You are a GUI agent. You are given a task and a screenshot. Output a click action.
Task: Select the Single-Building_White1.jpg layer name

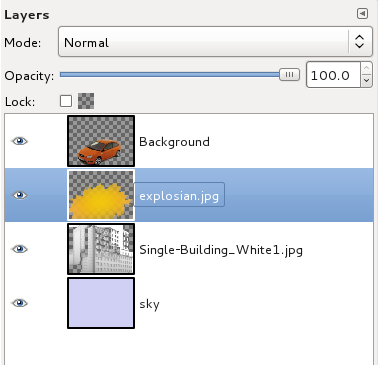point(221,250)
